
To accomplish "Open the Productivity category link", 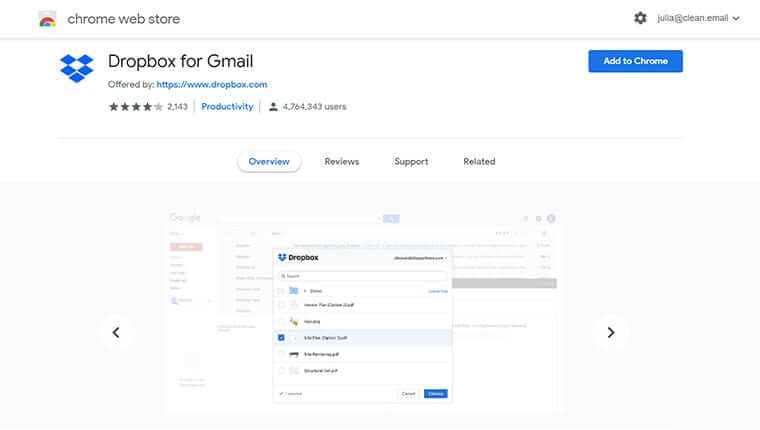I will point(227,107).
